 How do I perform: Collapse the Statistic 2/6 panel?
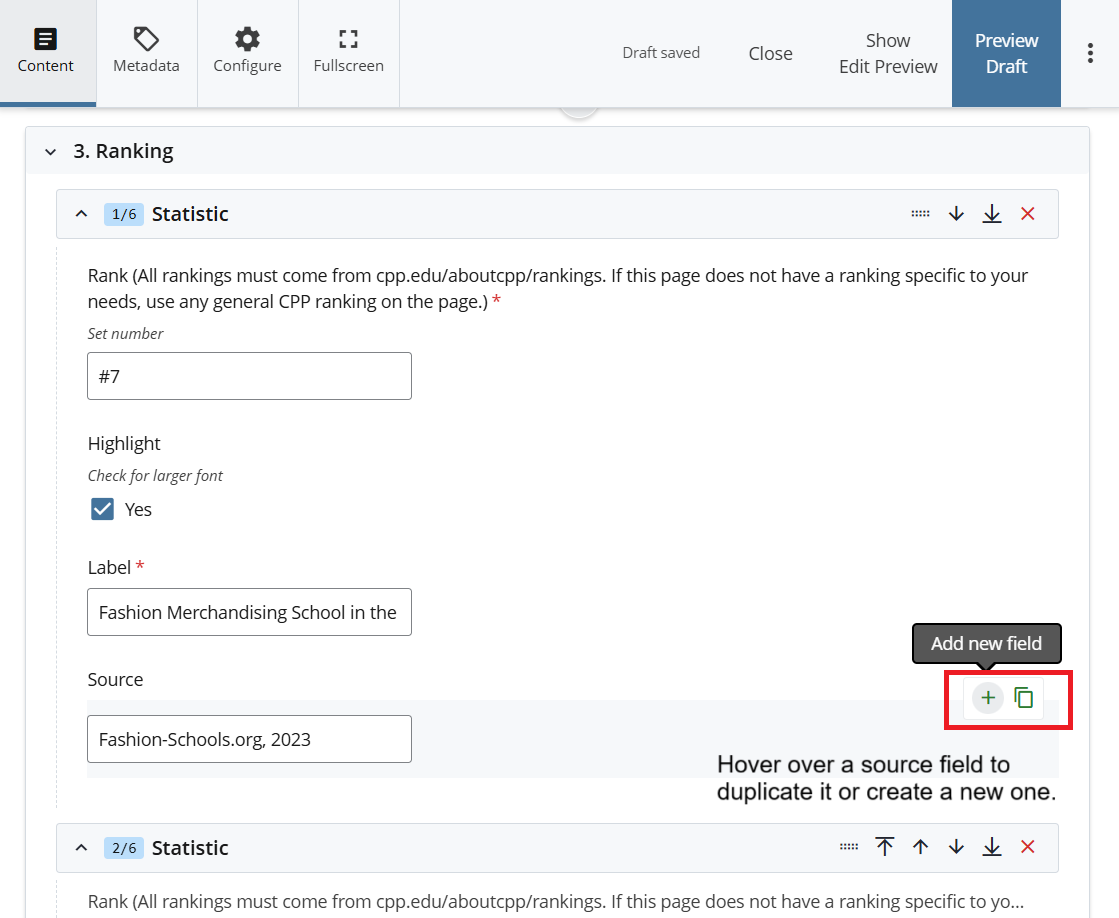pyautogui.click(x=82, y=848)
